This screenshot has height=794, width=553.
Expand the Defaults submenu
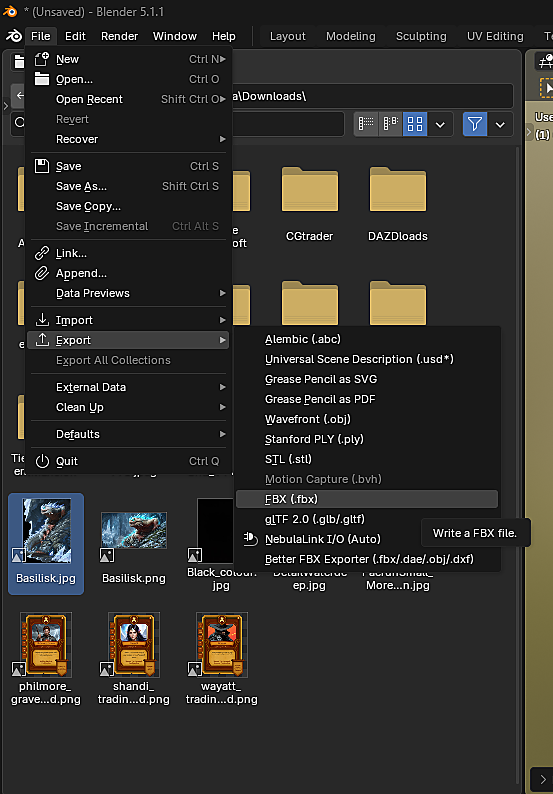pyautogui.click(x=129, y=434)
